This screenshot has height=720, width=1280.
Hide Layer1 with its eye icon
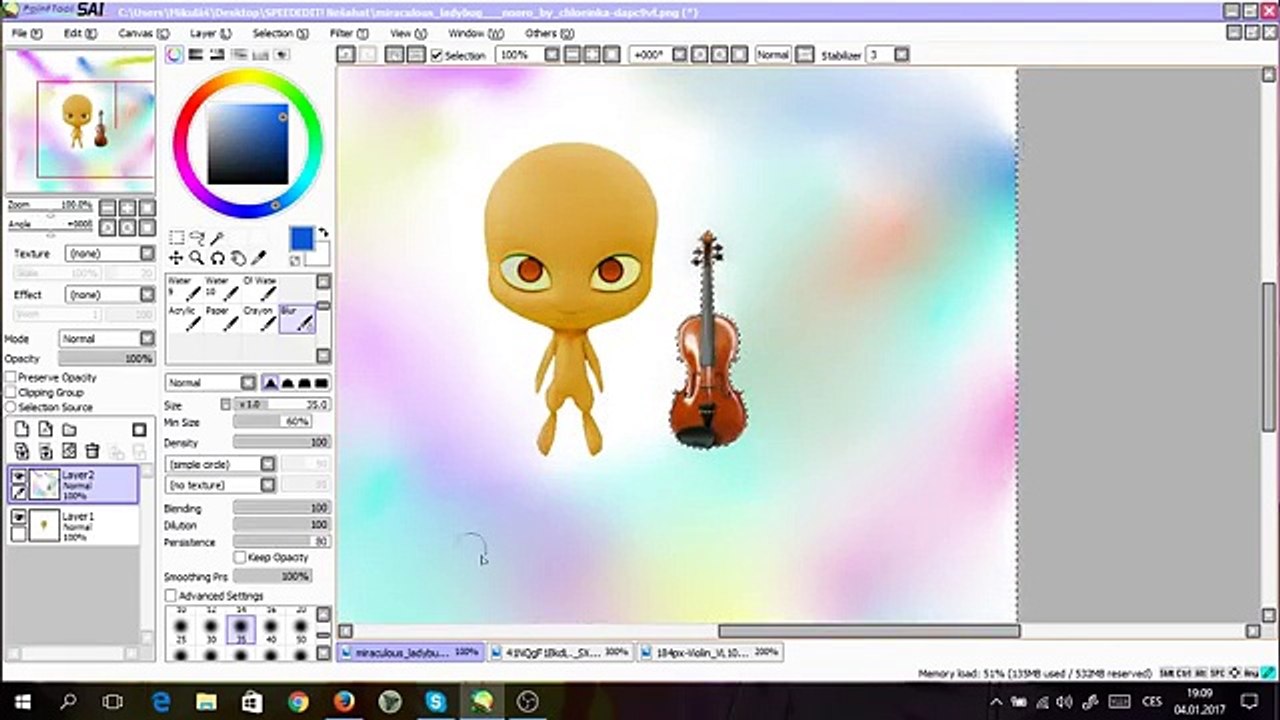coord(18,516)
